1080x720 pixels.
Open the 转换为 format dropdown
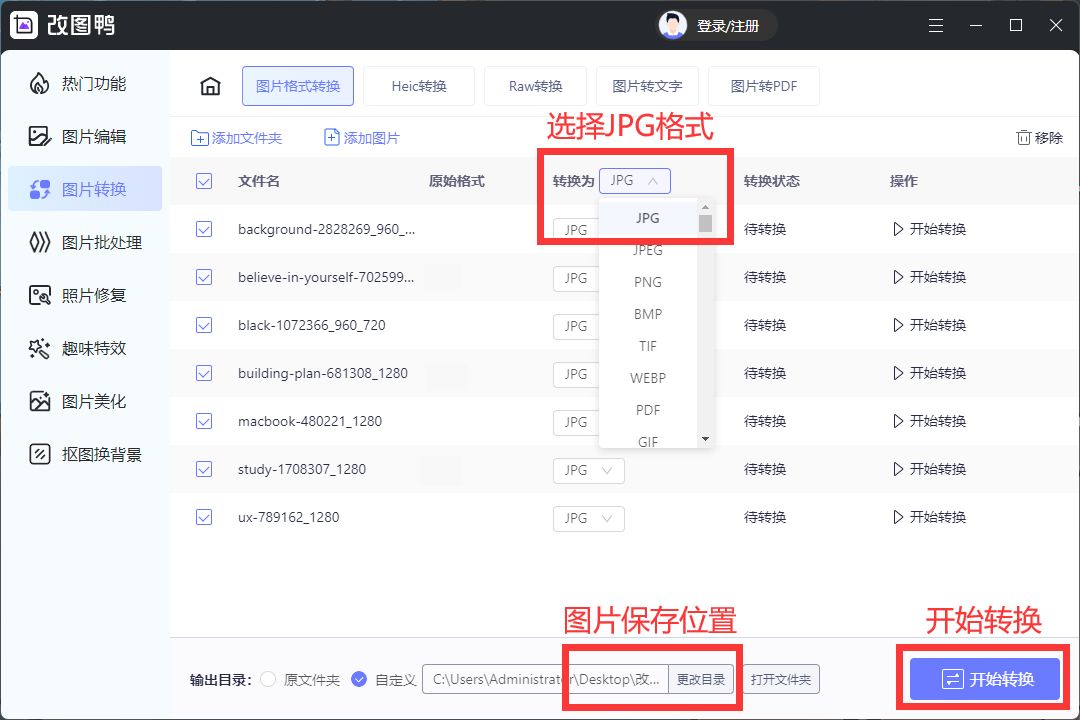pos(634,181)
